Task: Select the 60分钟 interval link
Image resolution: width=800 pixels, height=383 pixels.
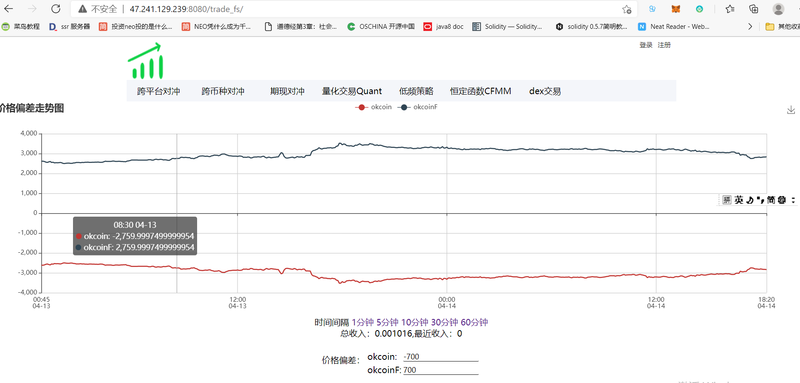Action: point(474,322)
